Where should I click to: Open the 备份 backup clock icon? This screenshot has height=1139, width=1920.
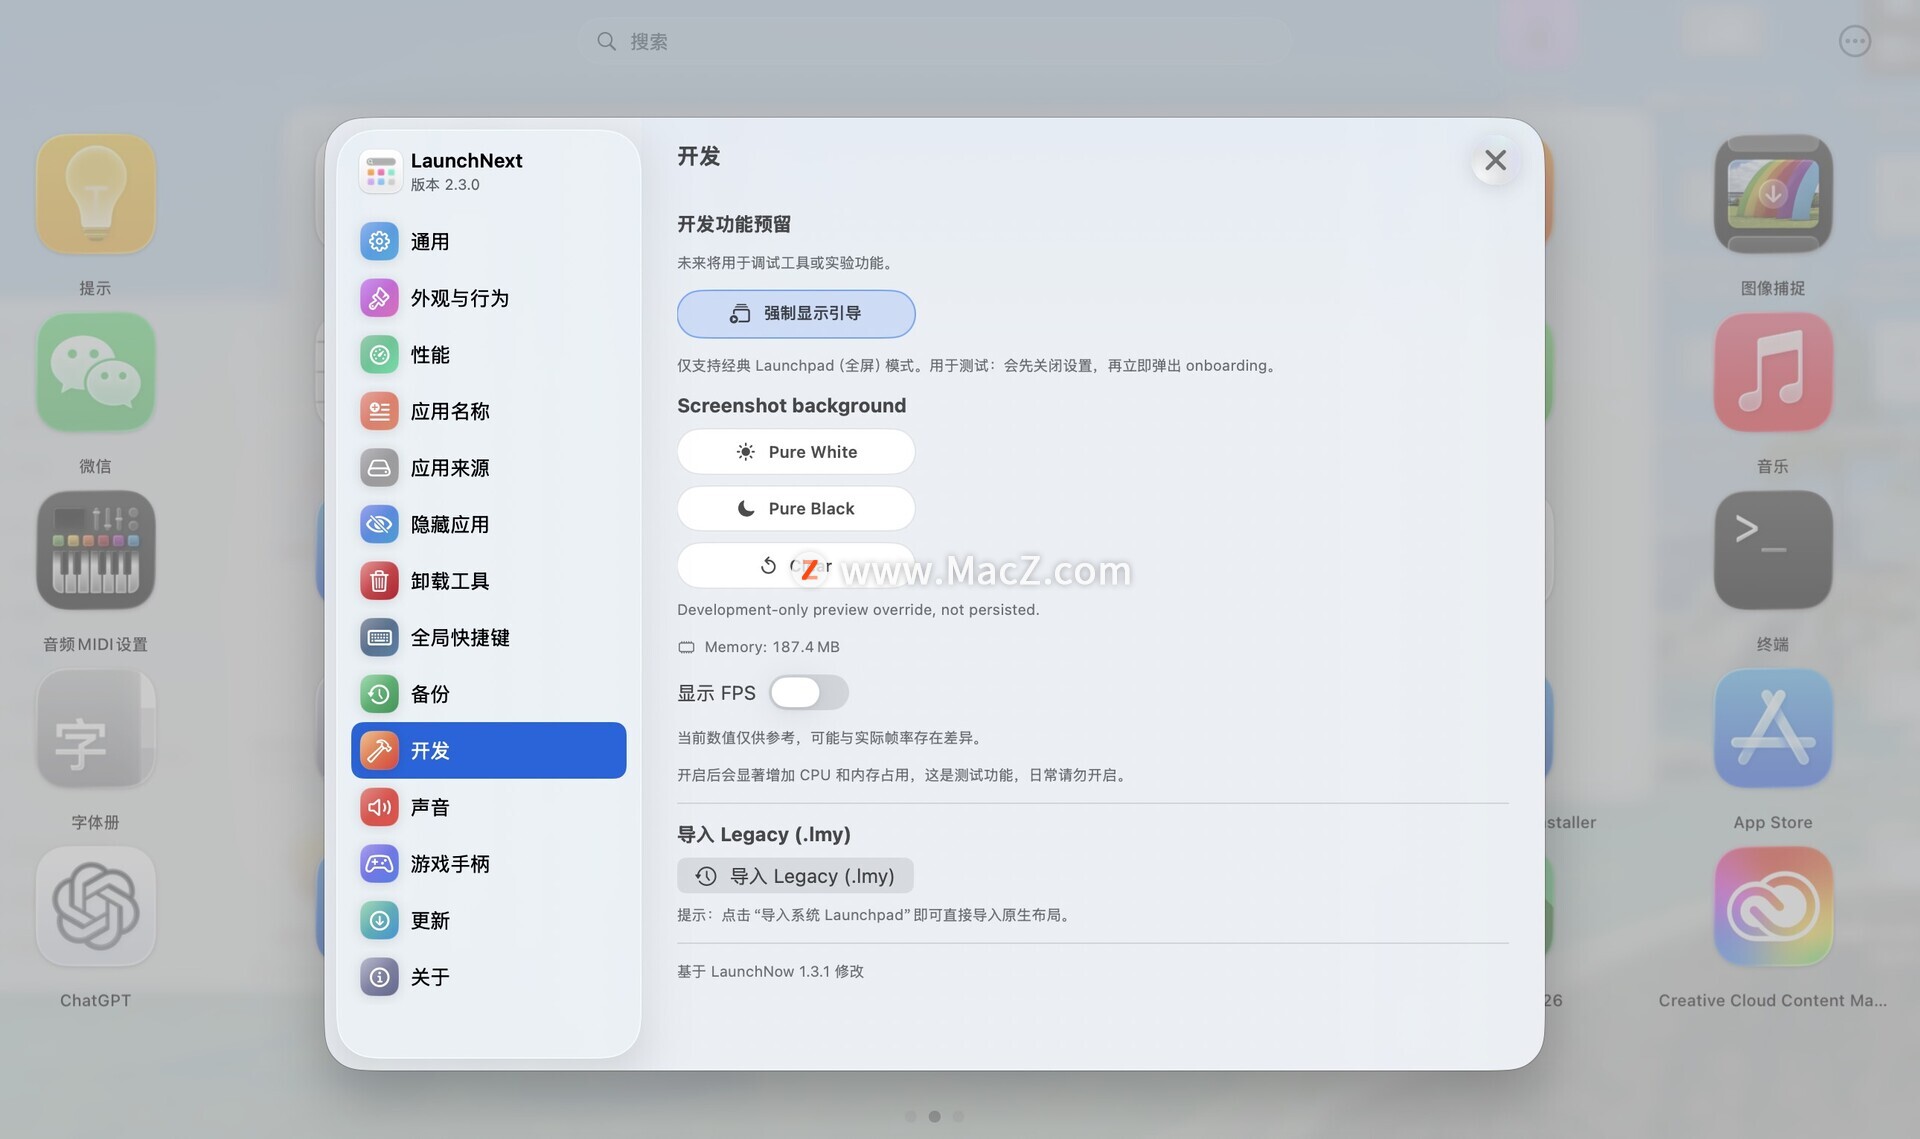click(379, 694)
